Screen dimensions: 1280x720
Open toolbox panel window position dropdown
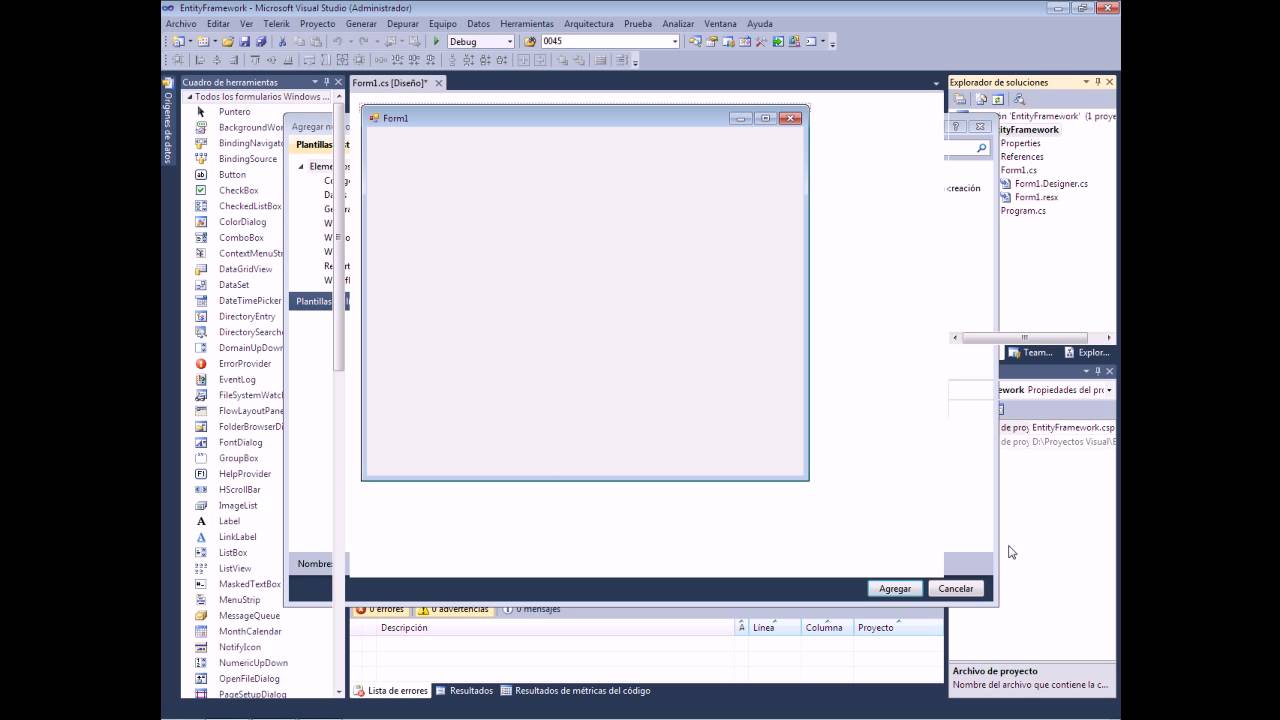point(314,82)
